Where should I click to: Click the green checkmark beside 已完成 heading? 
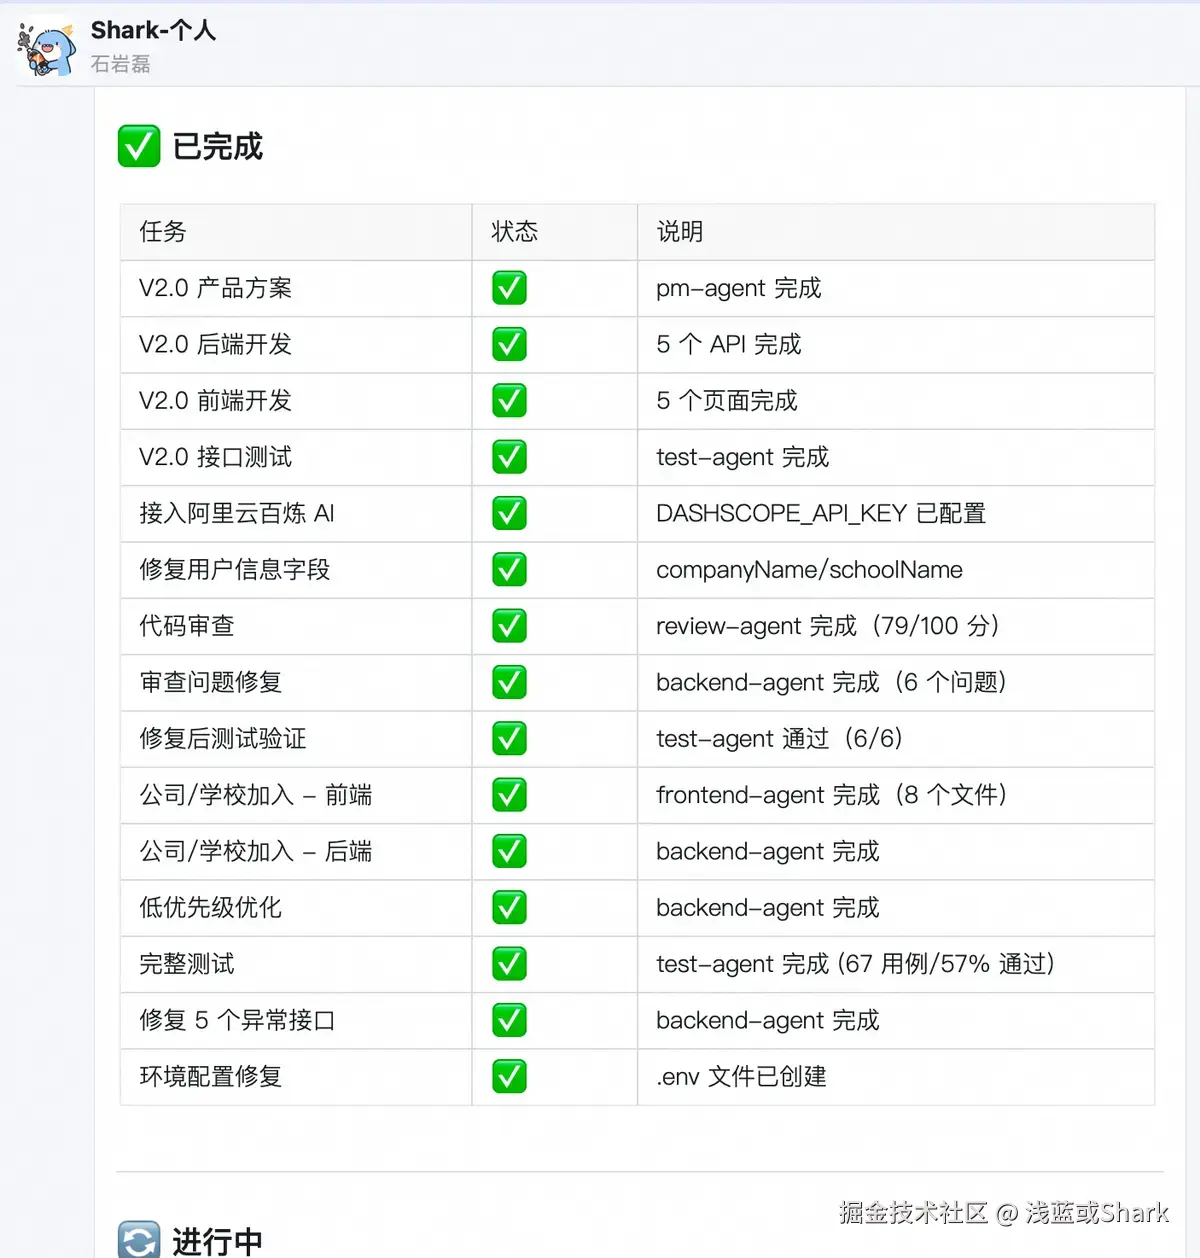(x=139, y=146)
